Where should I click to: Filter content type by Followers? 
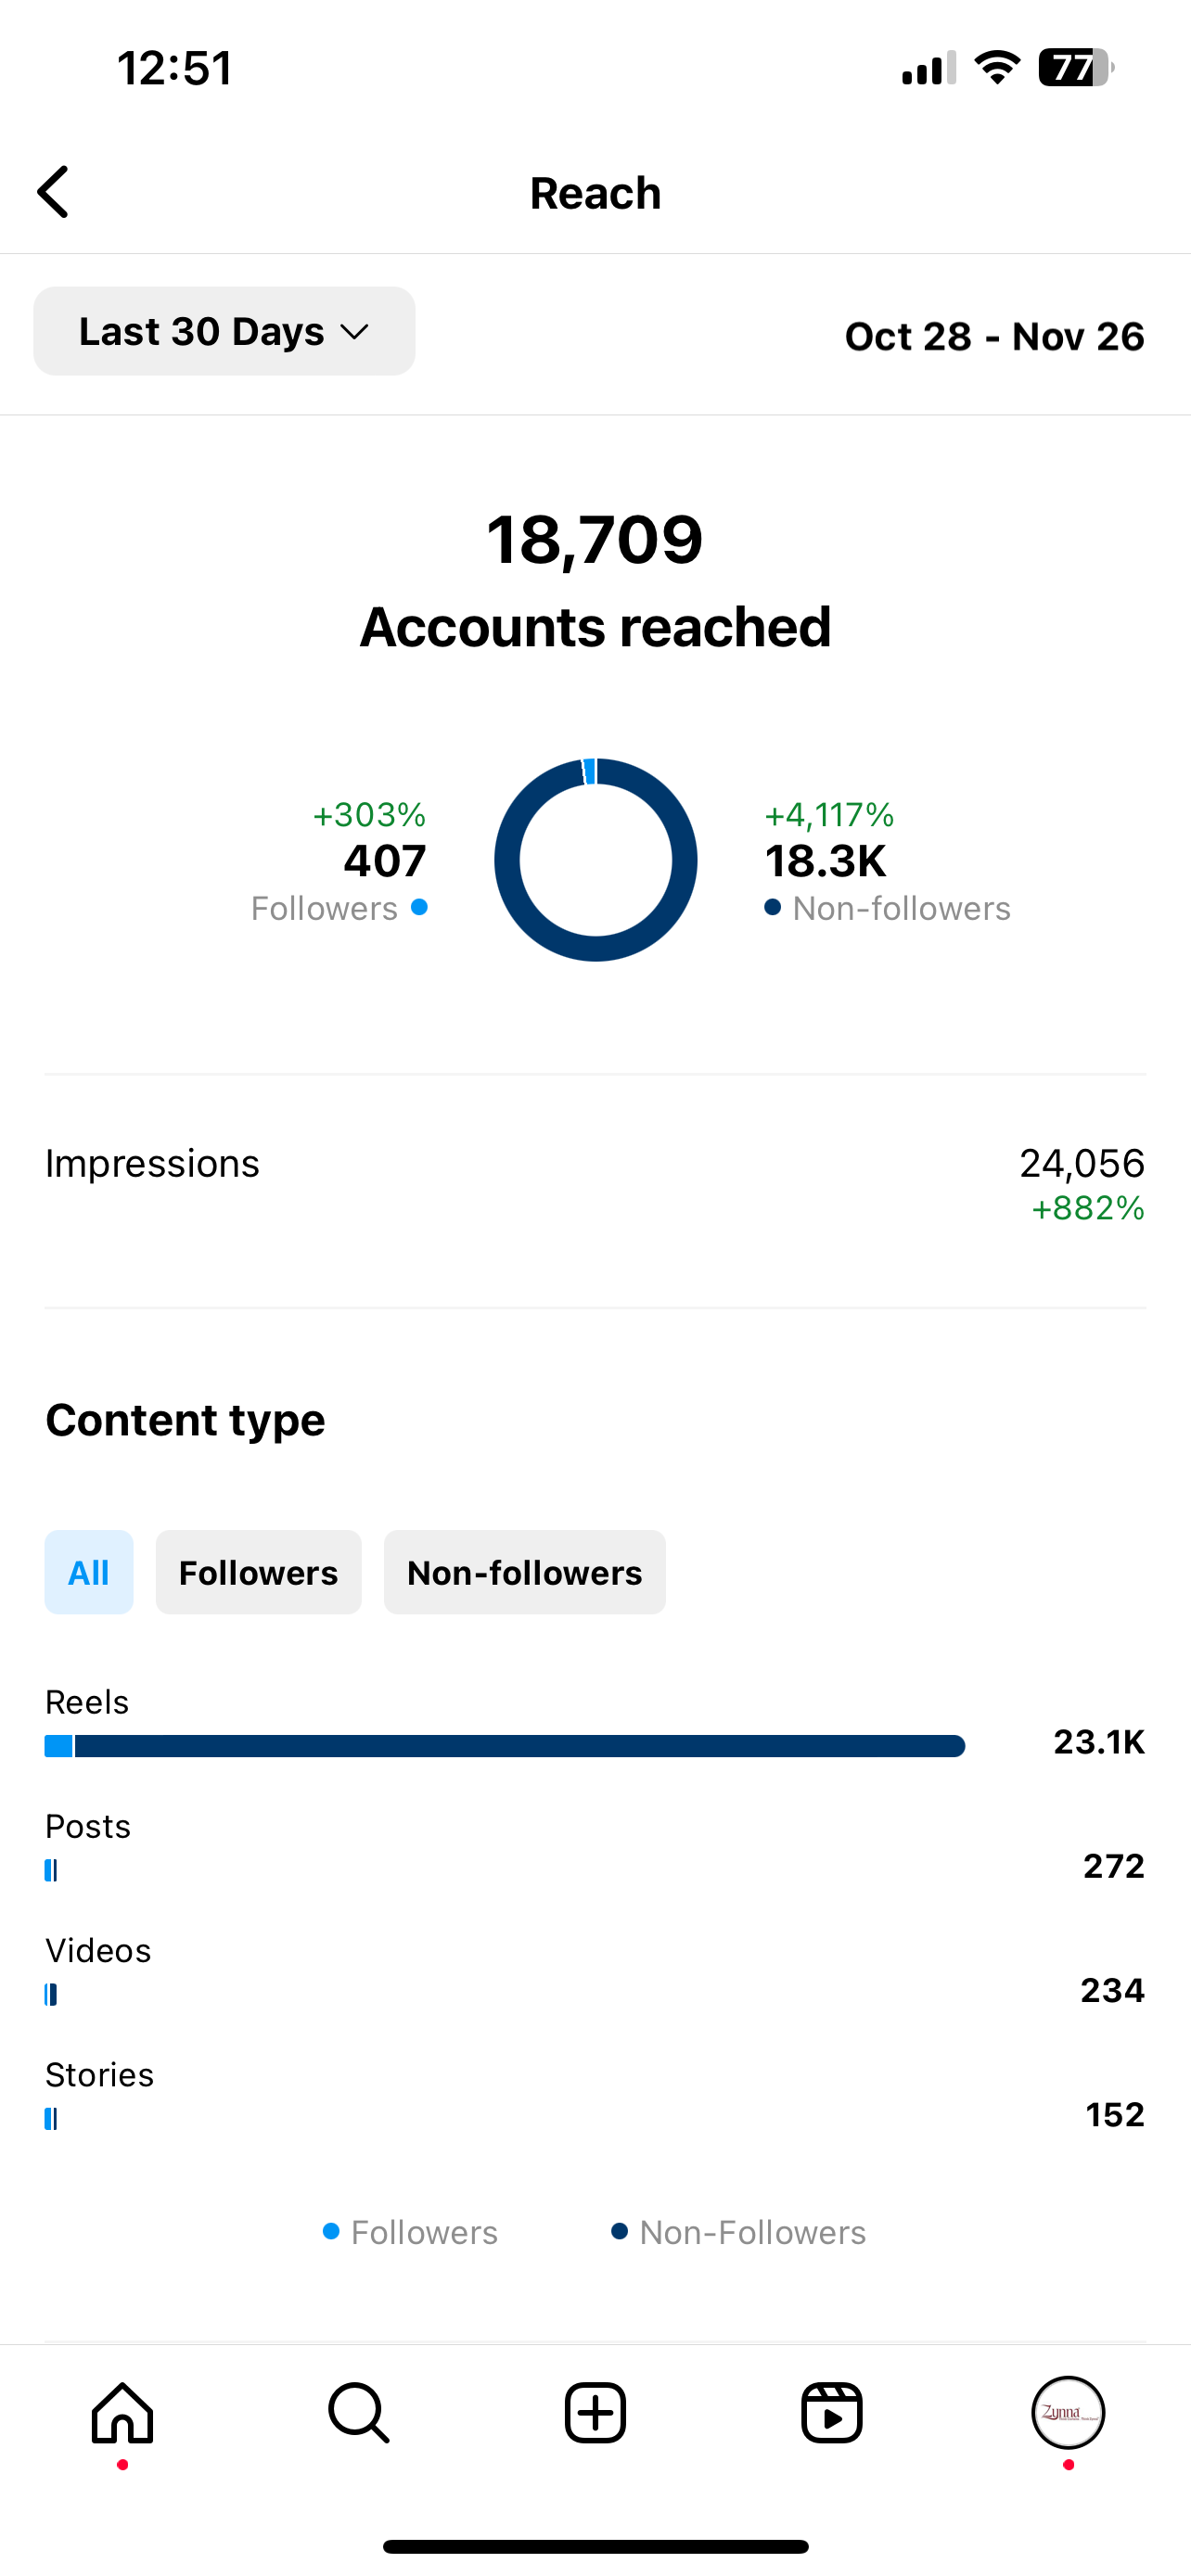click(258, 1572)
